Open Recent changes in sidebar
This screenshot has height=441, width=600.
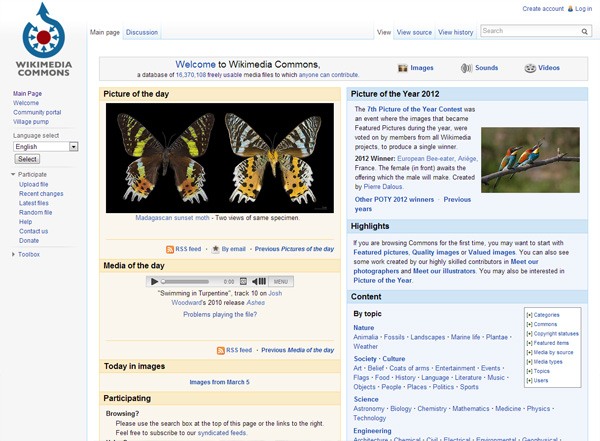point(41,194)
